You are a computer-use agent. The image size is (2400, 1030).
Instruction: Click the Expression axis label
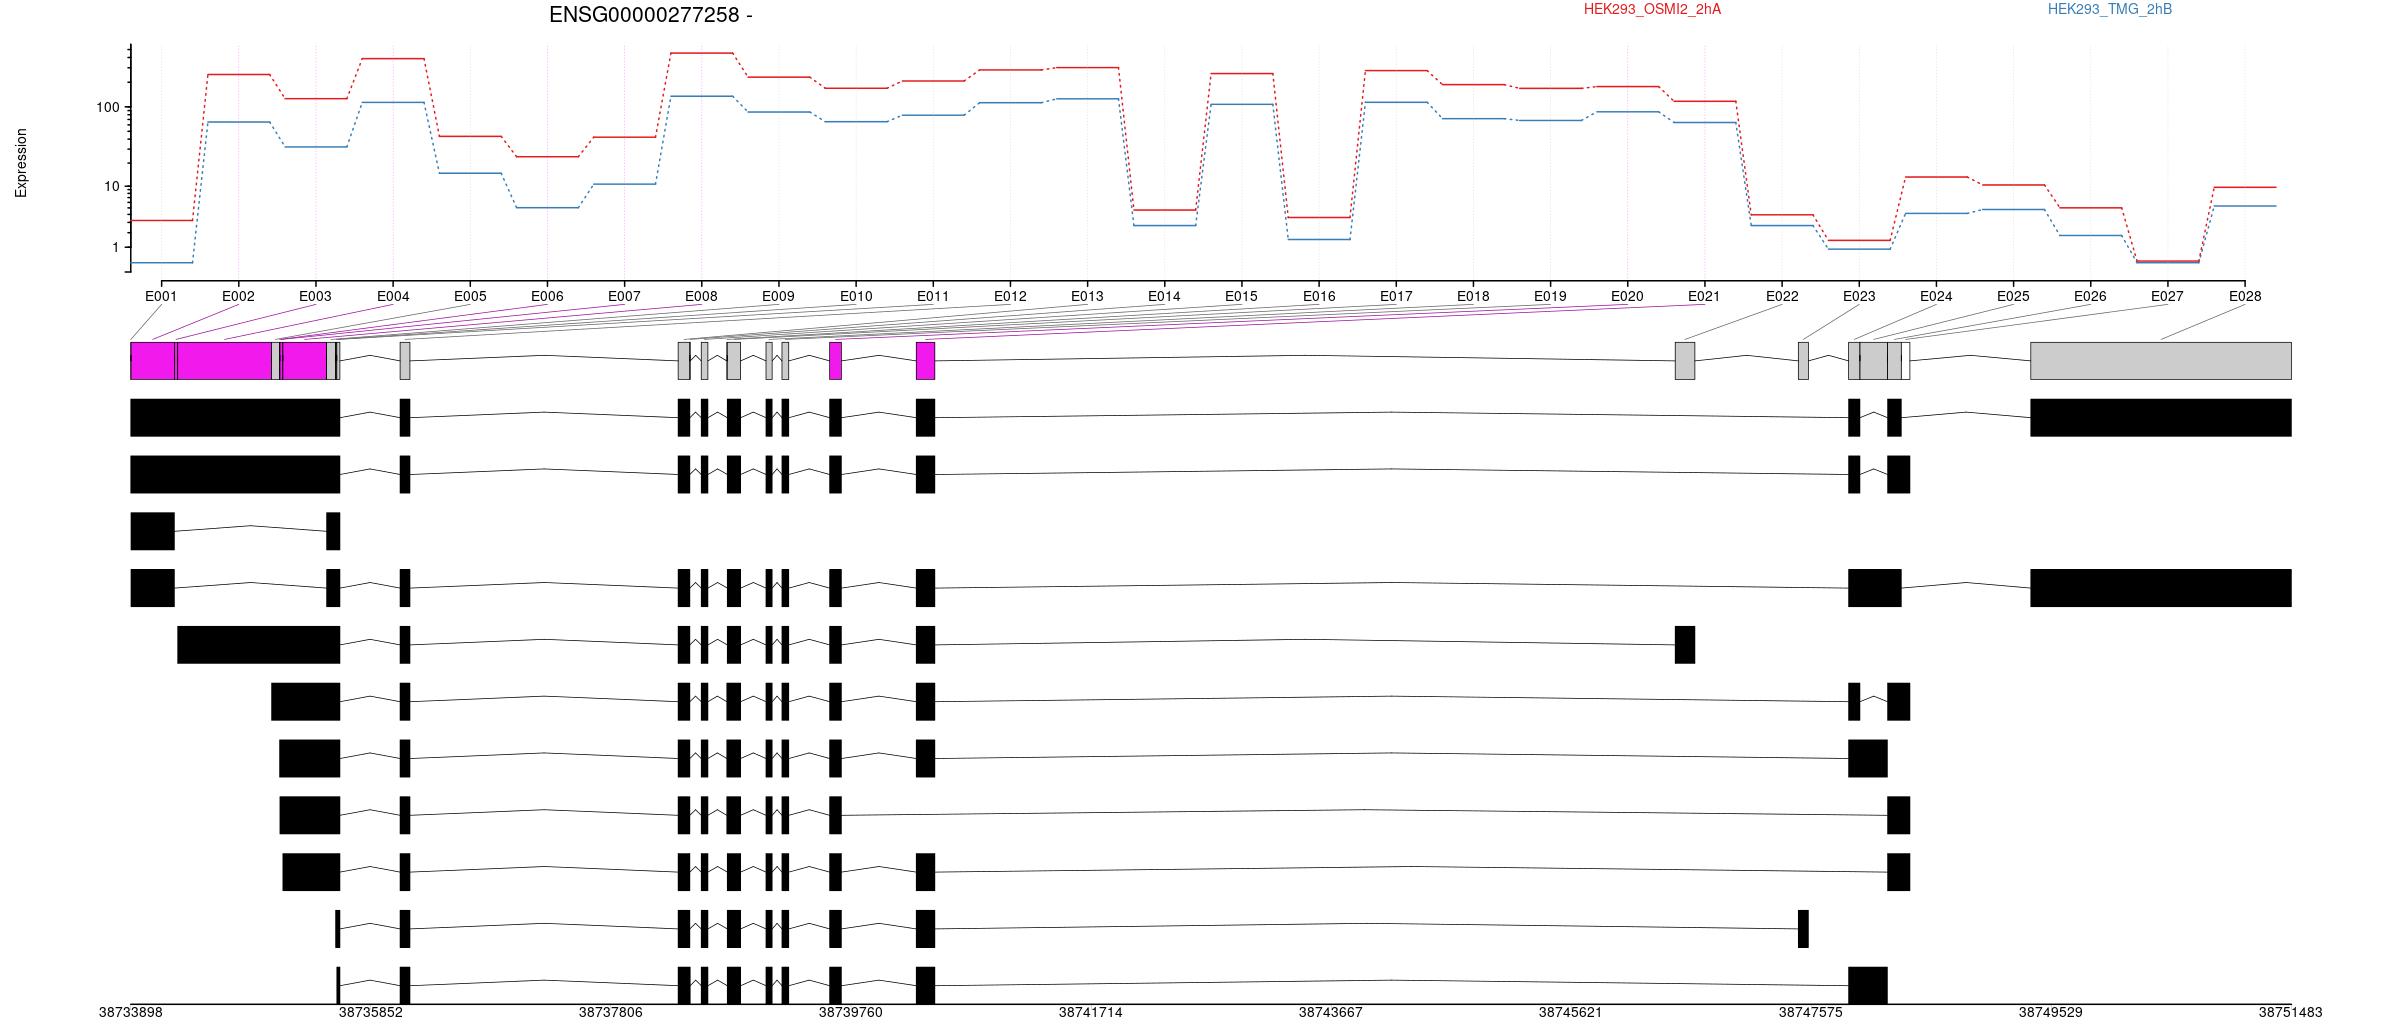21,163
